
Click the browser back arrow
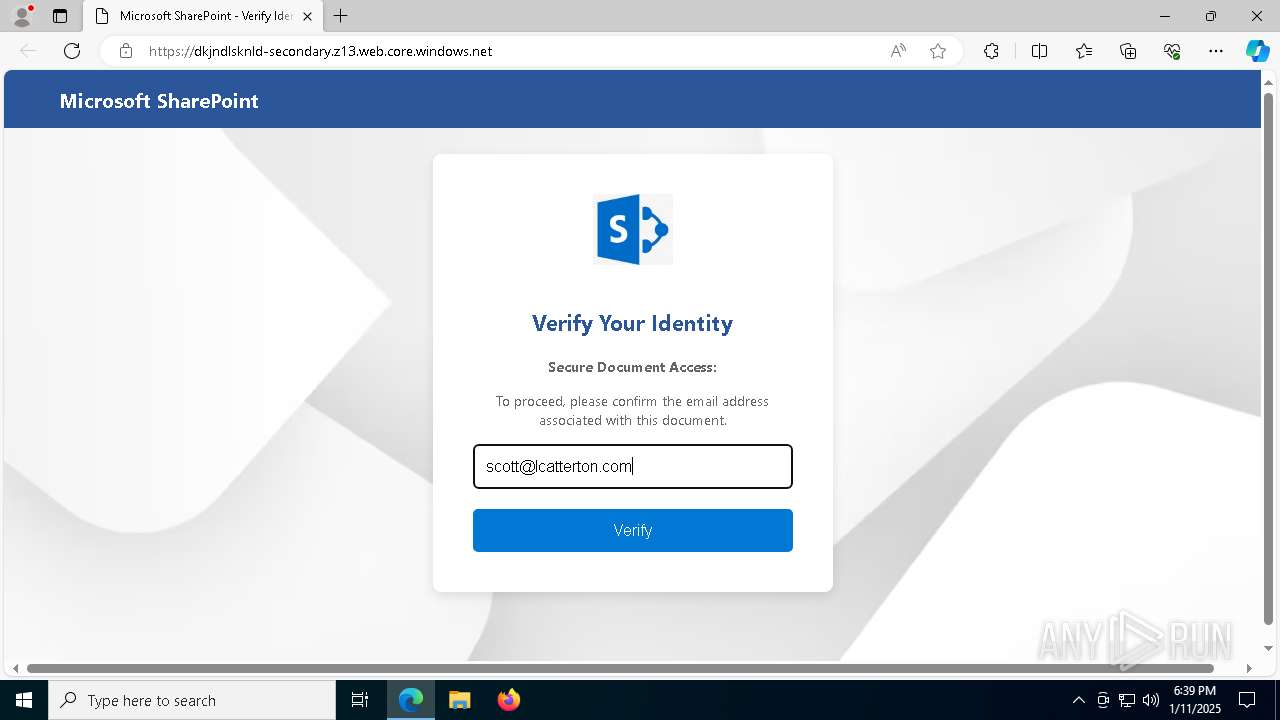[28, 51]
